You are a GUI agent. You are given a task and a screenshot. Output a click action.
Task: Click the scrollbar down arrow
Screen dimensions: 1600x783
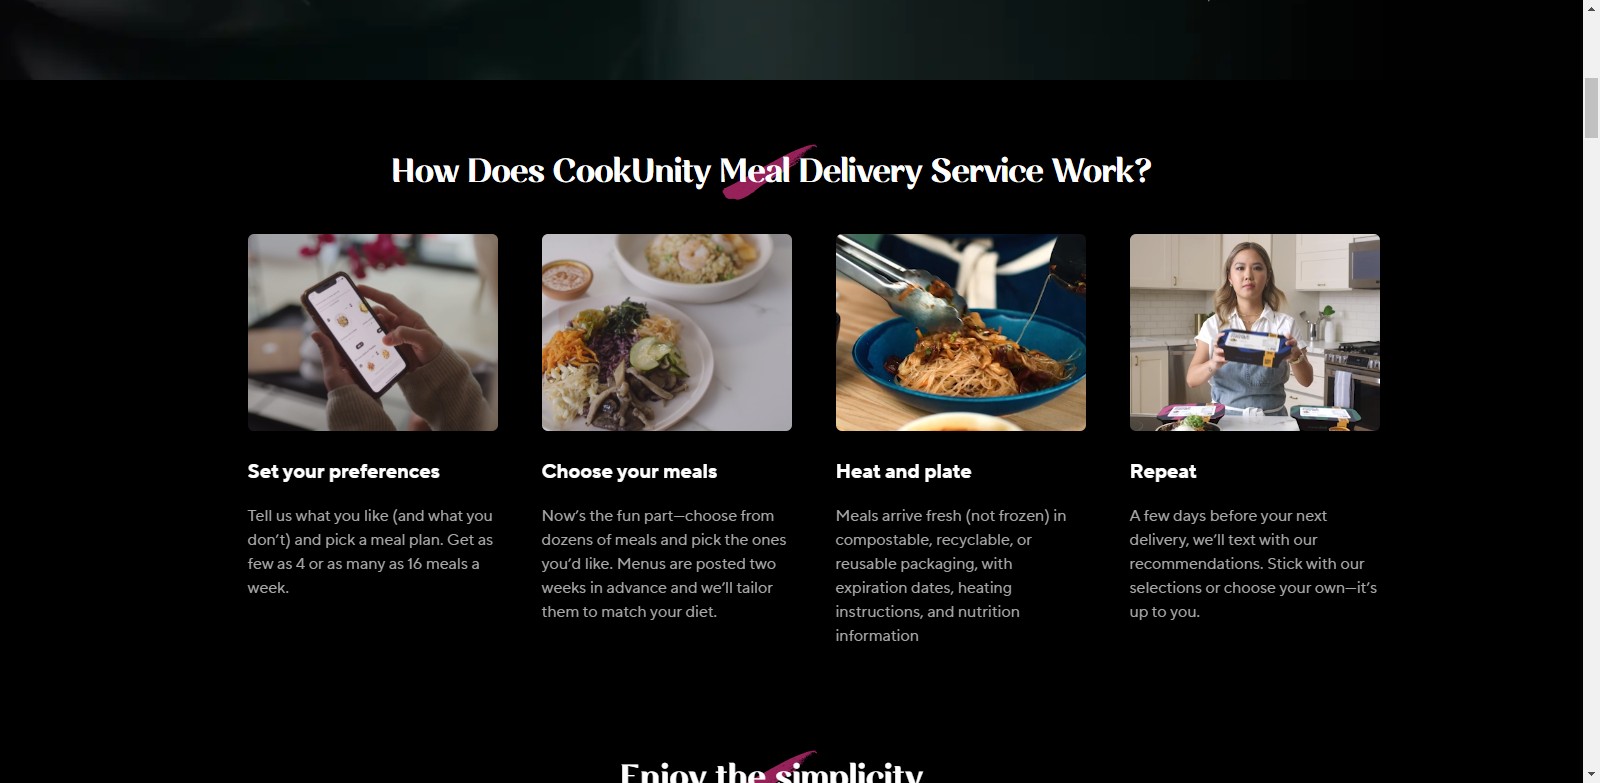tap(1591, 774)
